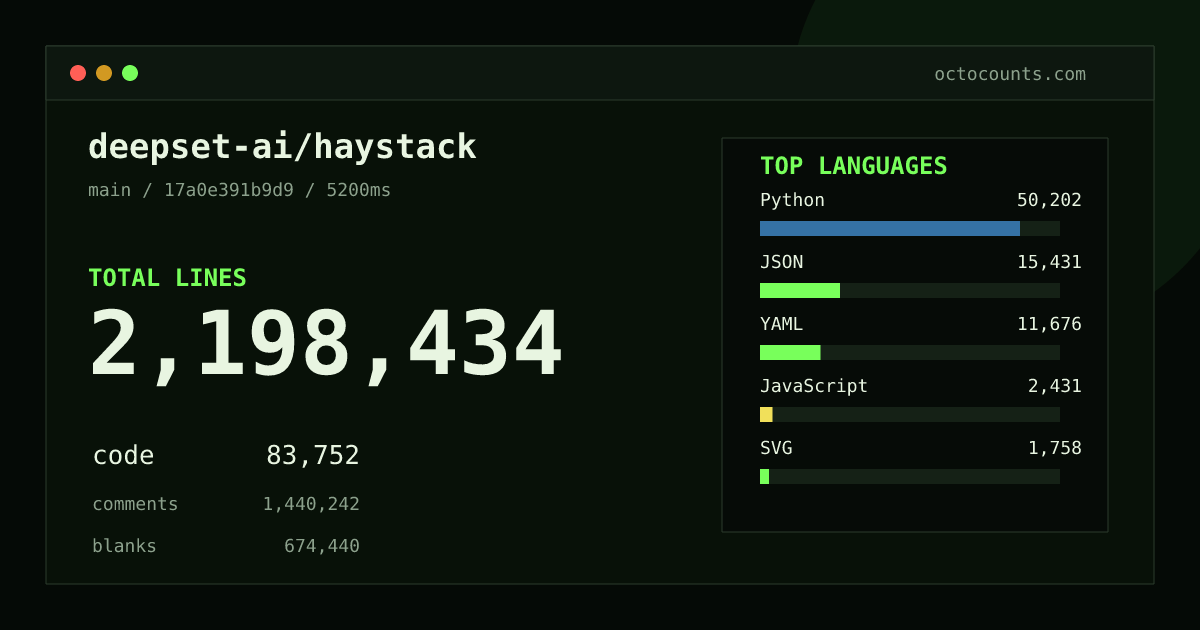Click the green YAML progress bar
Screen dimensions: 1200x630
pyautogui.click(x=790, y=352)
